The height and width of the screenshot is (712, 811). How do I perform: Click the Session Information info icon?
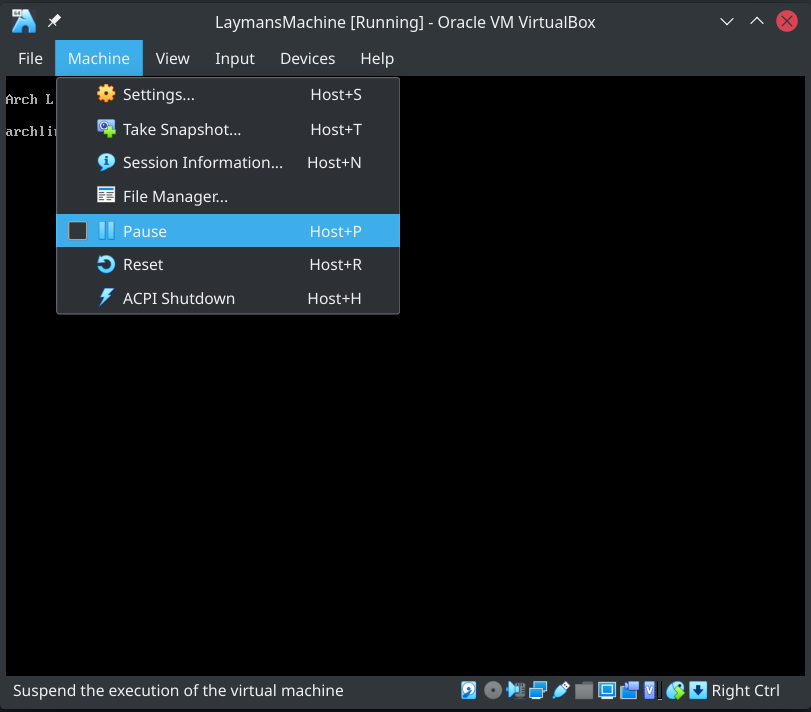coord(106,162)
